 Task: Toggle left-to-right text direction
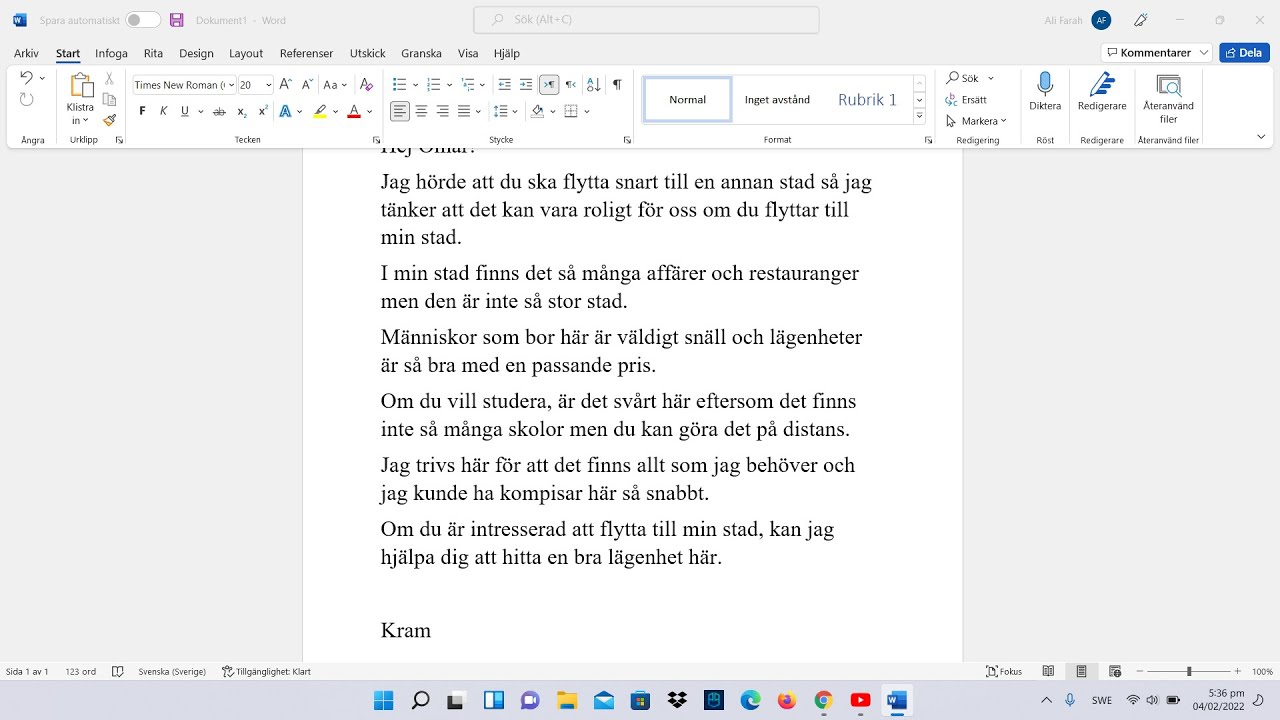pos(548,85)
